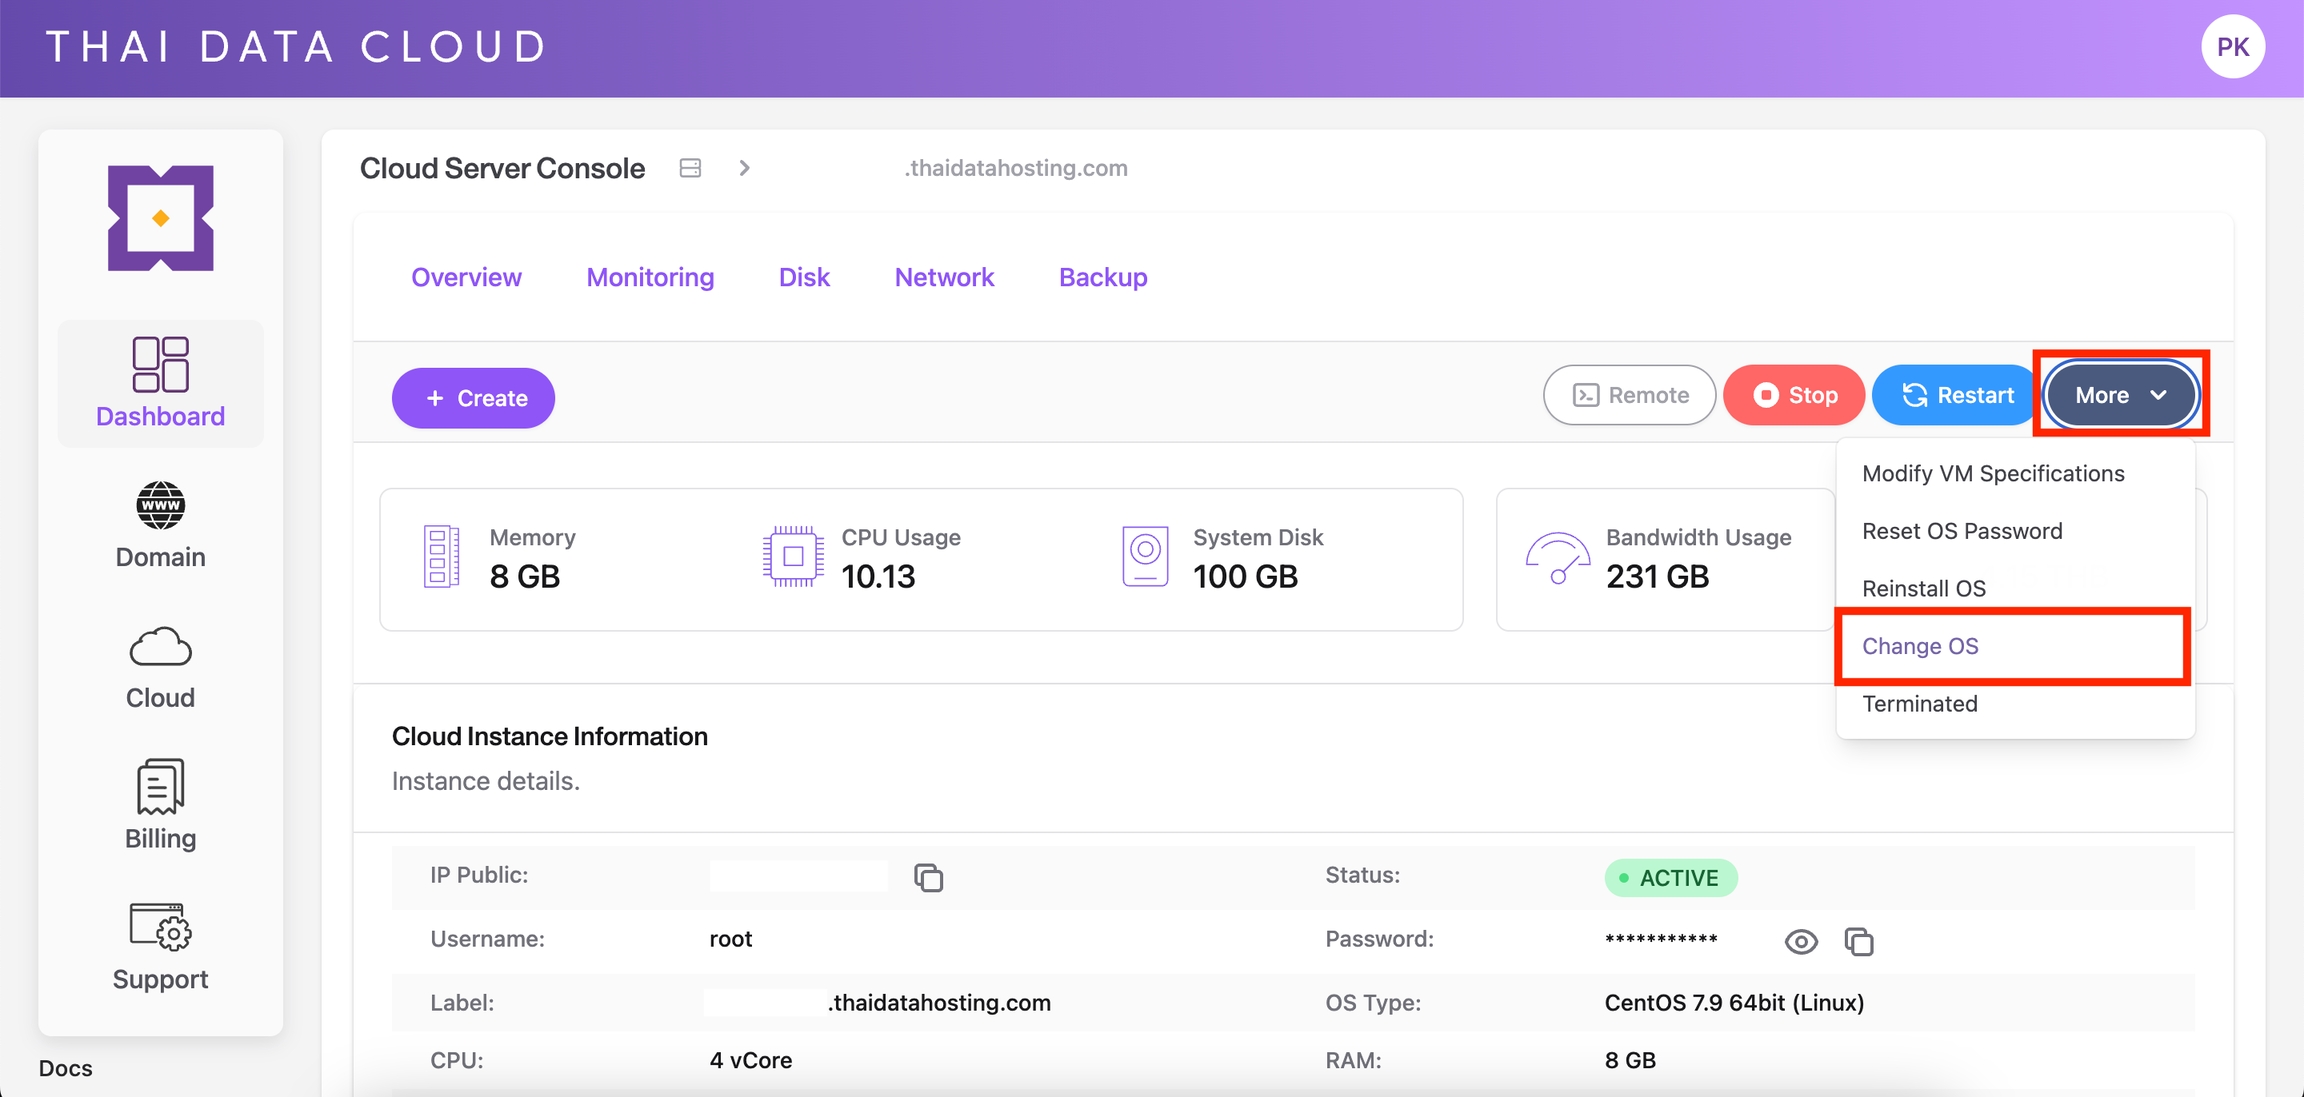Expand the More dropdown button
2304x1097 pixels.
(x=2120, y=395)
